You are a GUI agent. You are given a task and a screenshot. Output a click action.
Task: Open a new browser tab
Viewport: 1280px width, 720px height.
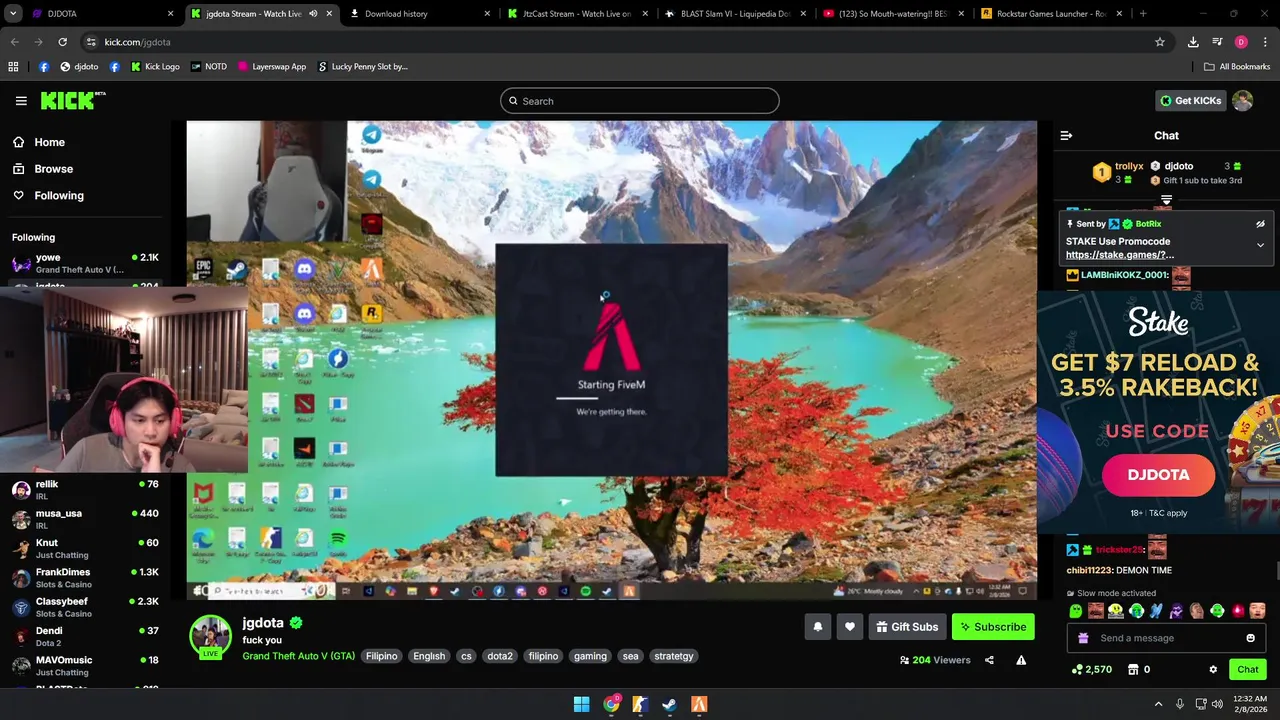(x=1143, y=14)
